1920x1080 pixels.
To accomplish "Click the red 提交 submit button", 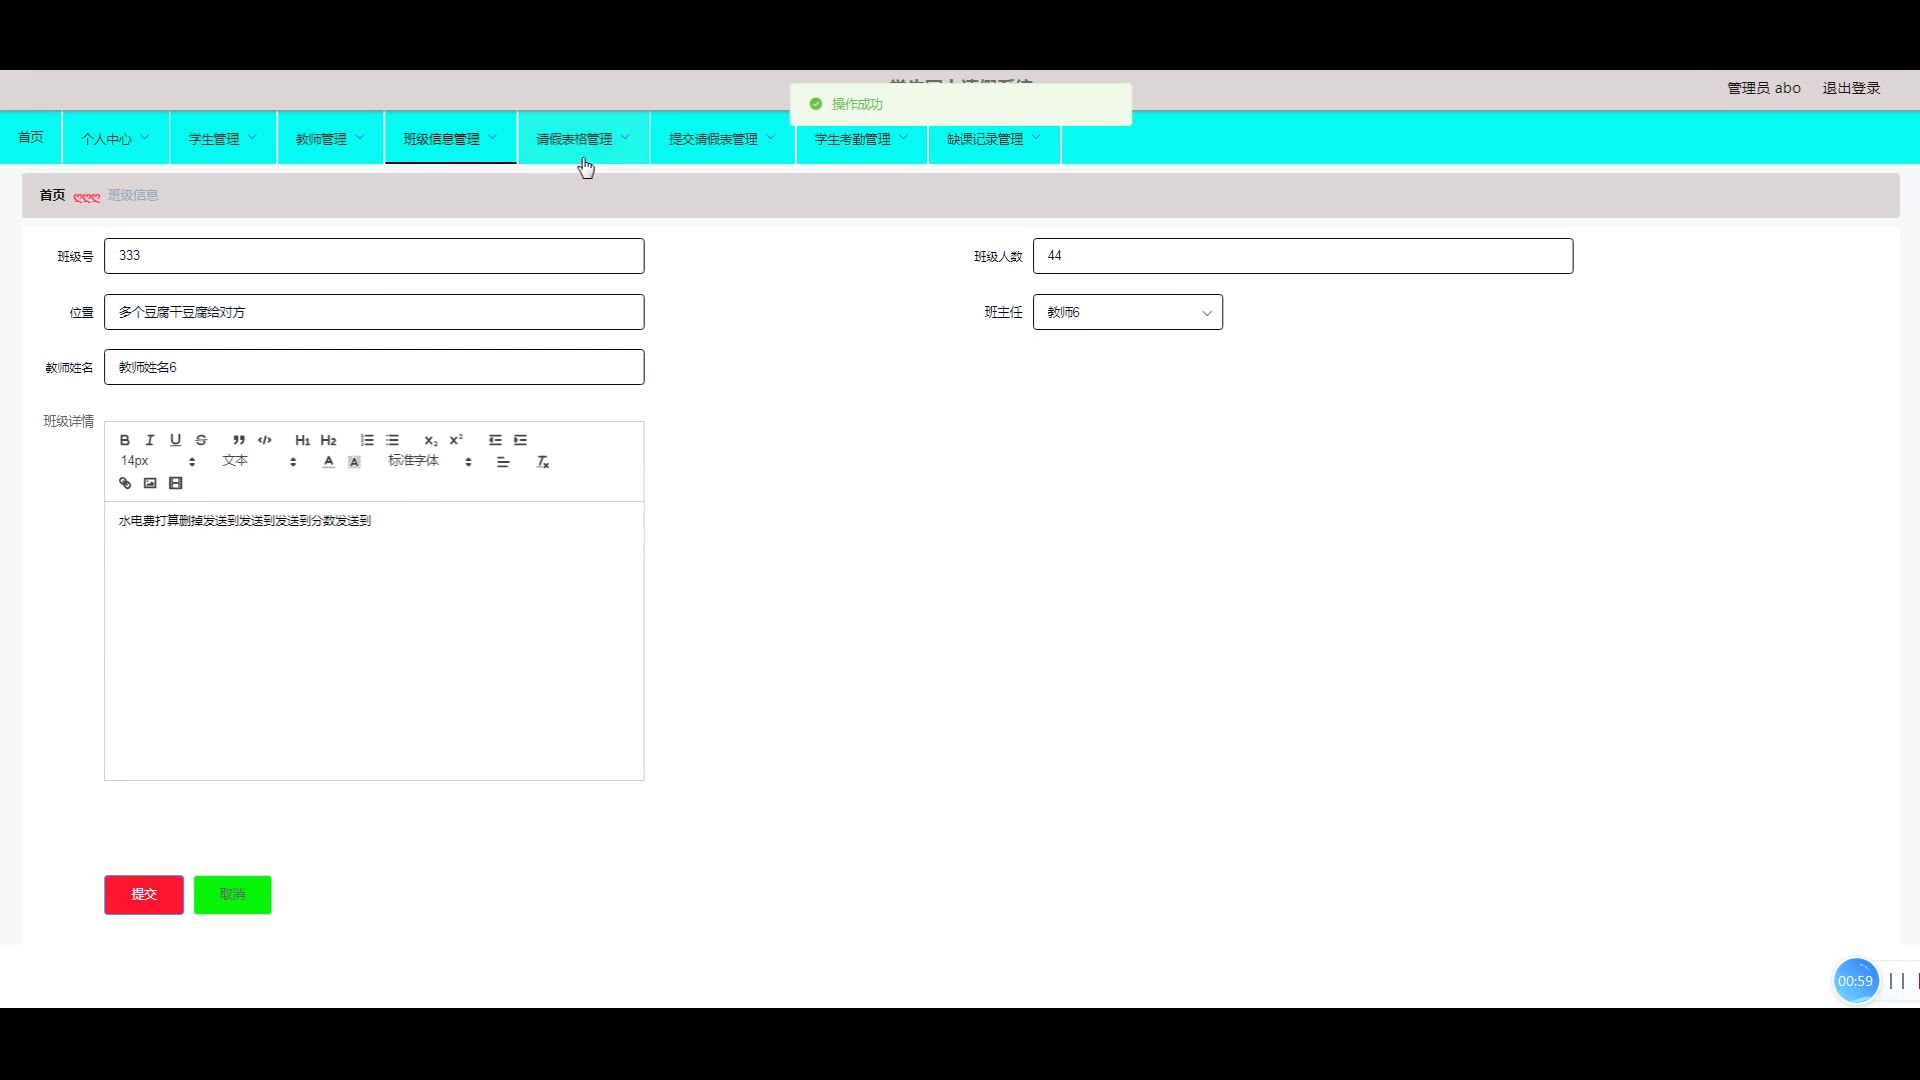I will [x=144, y=894].
